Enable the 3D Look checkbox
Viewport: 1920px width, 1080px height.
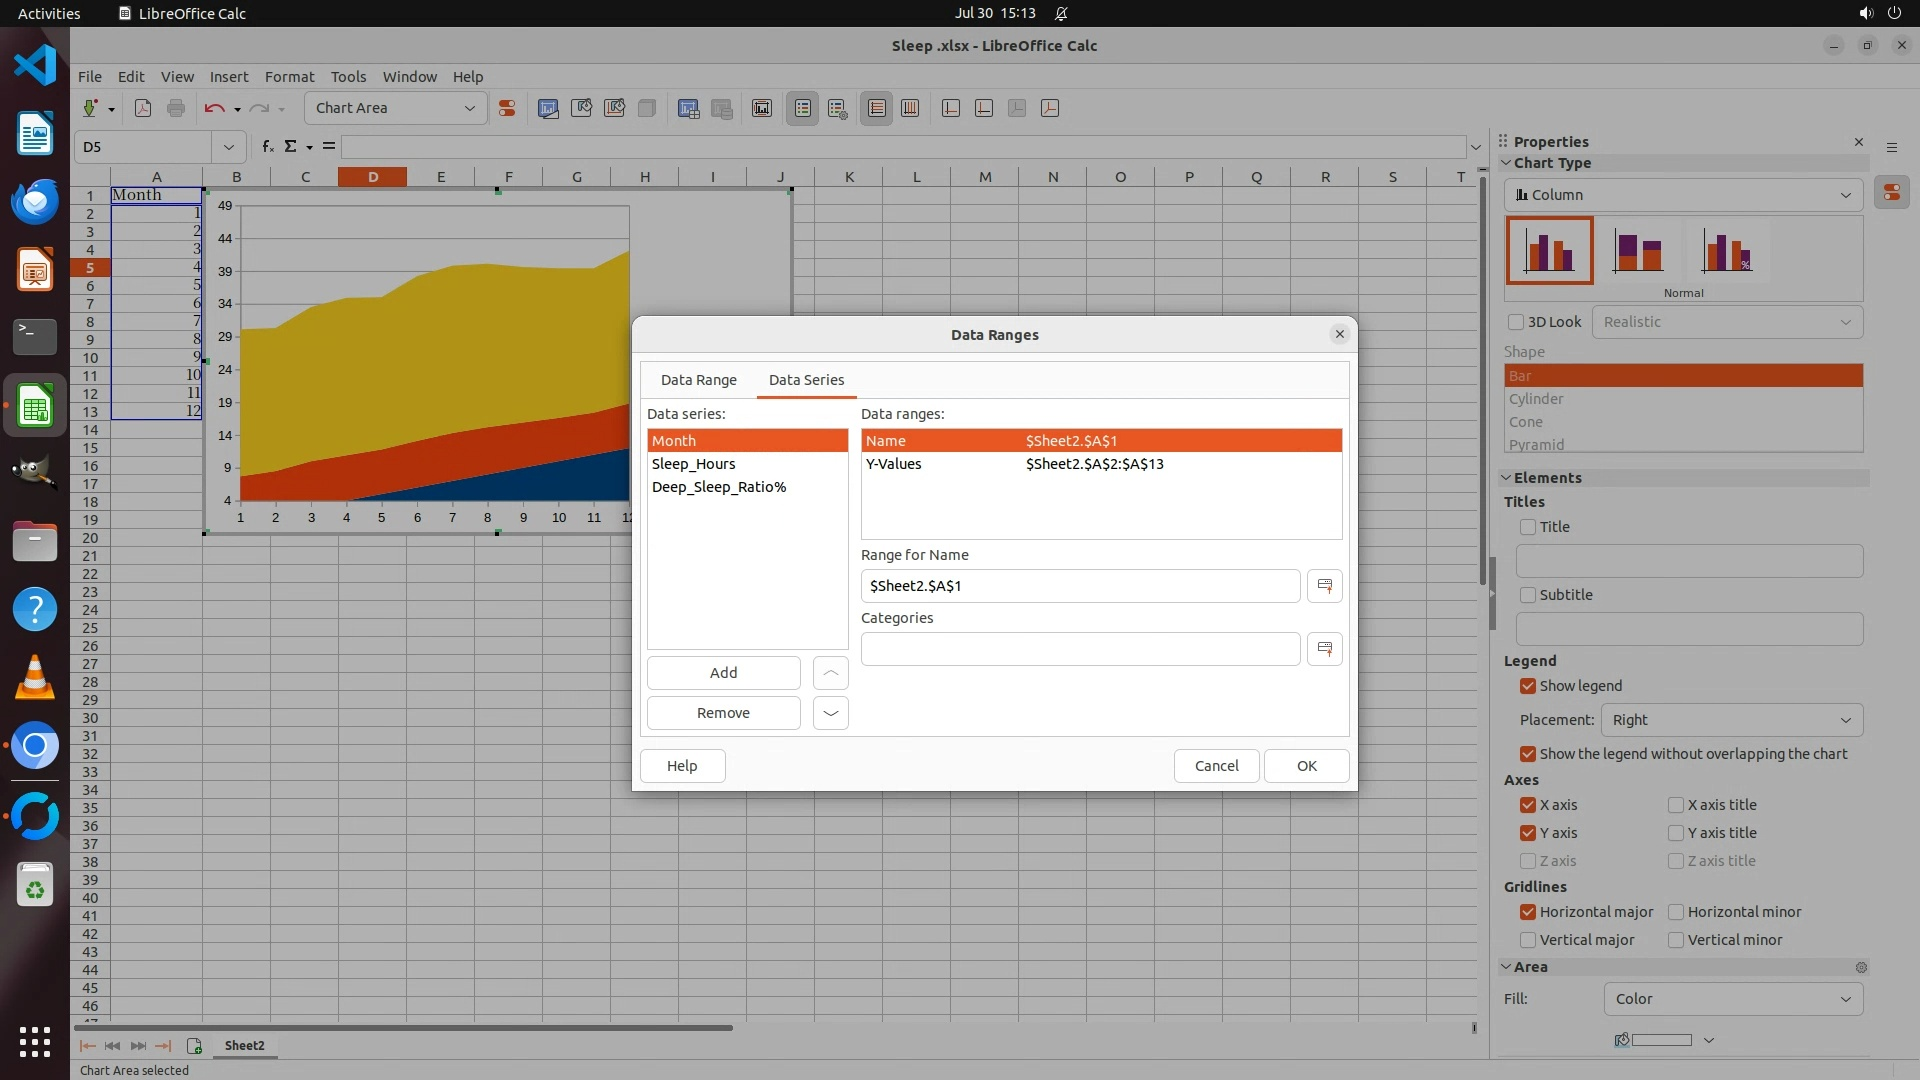1516,322
